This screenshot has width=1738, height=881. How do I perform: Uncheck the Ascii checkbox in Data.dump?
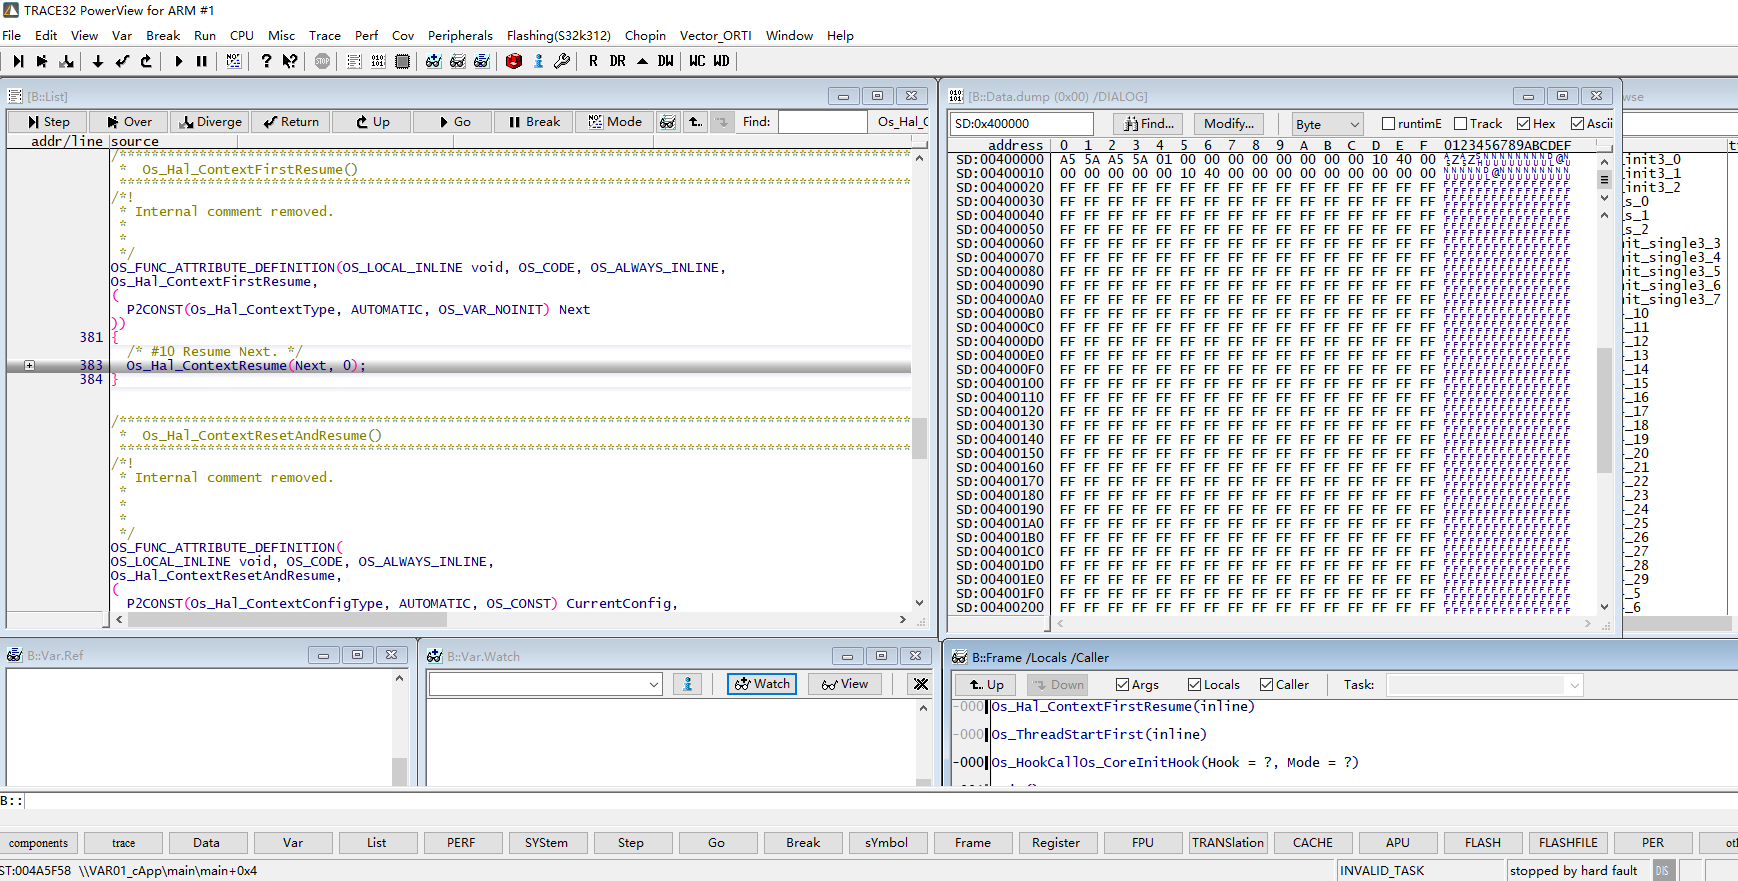pyautogui.click(x=1577, y=124)
